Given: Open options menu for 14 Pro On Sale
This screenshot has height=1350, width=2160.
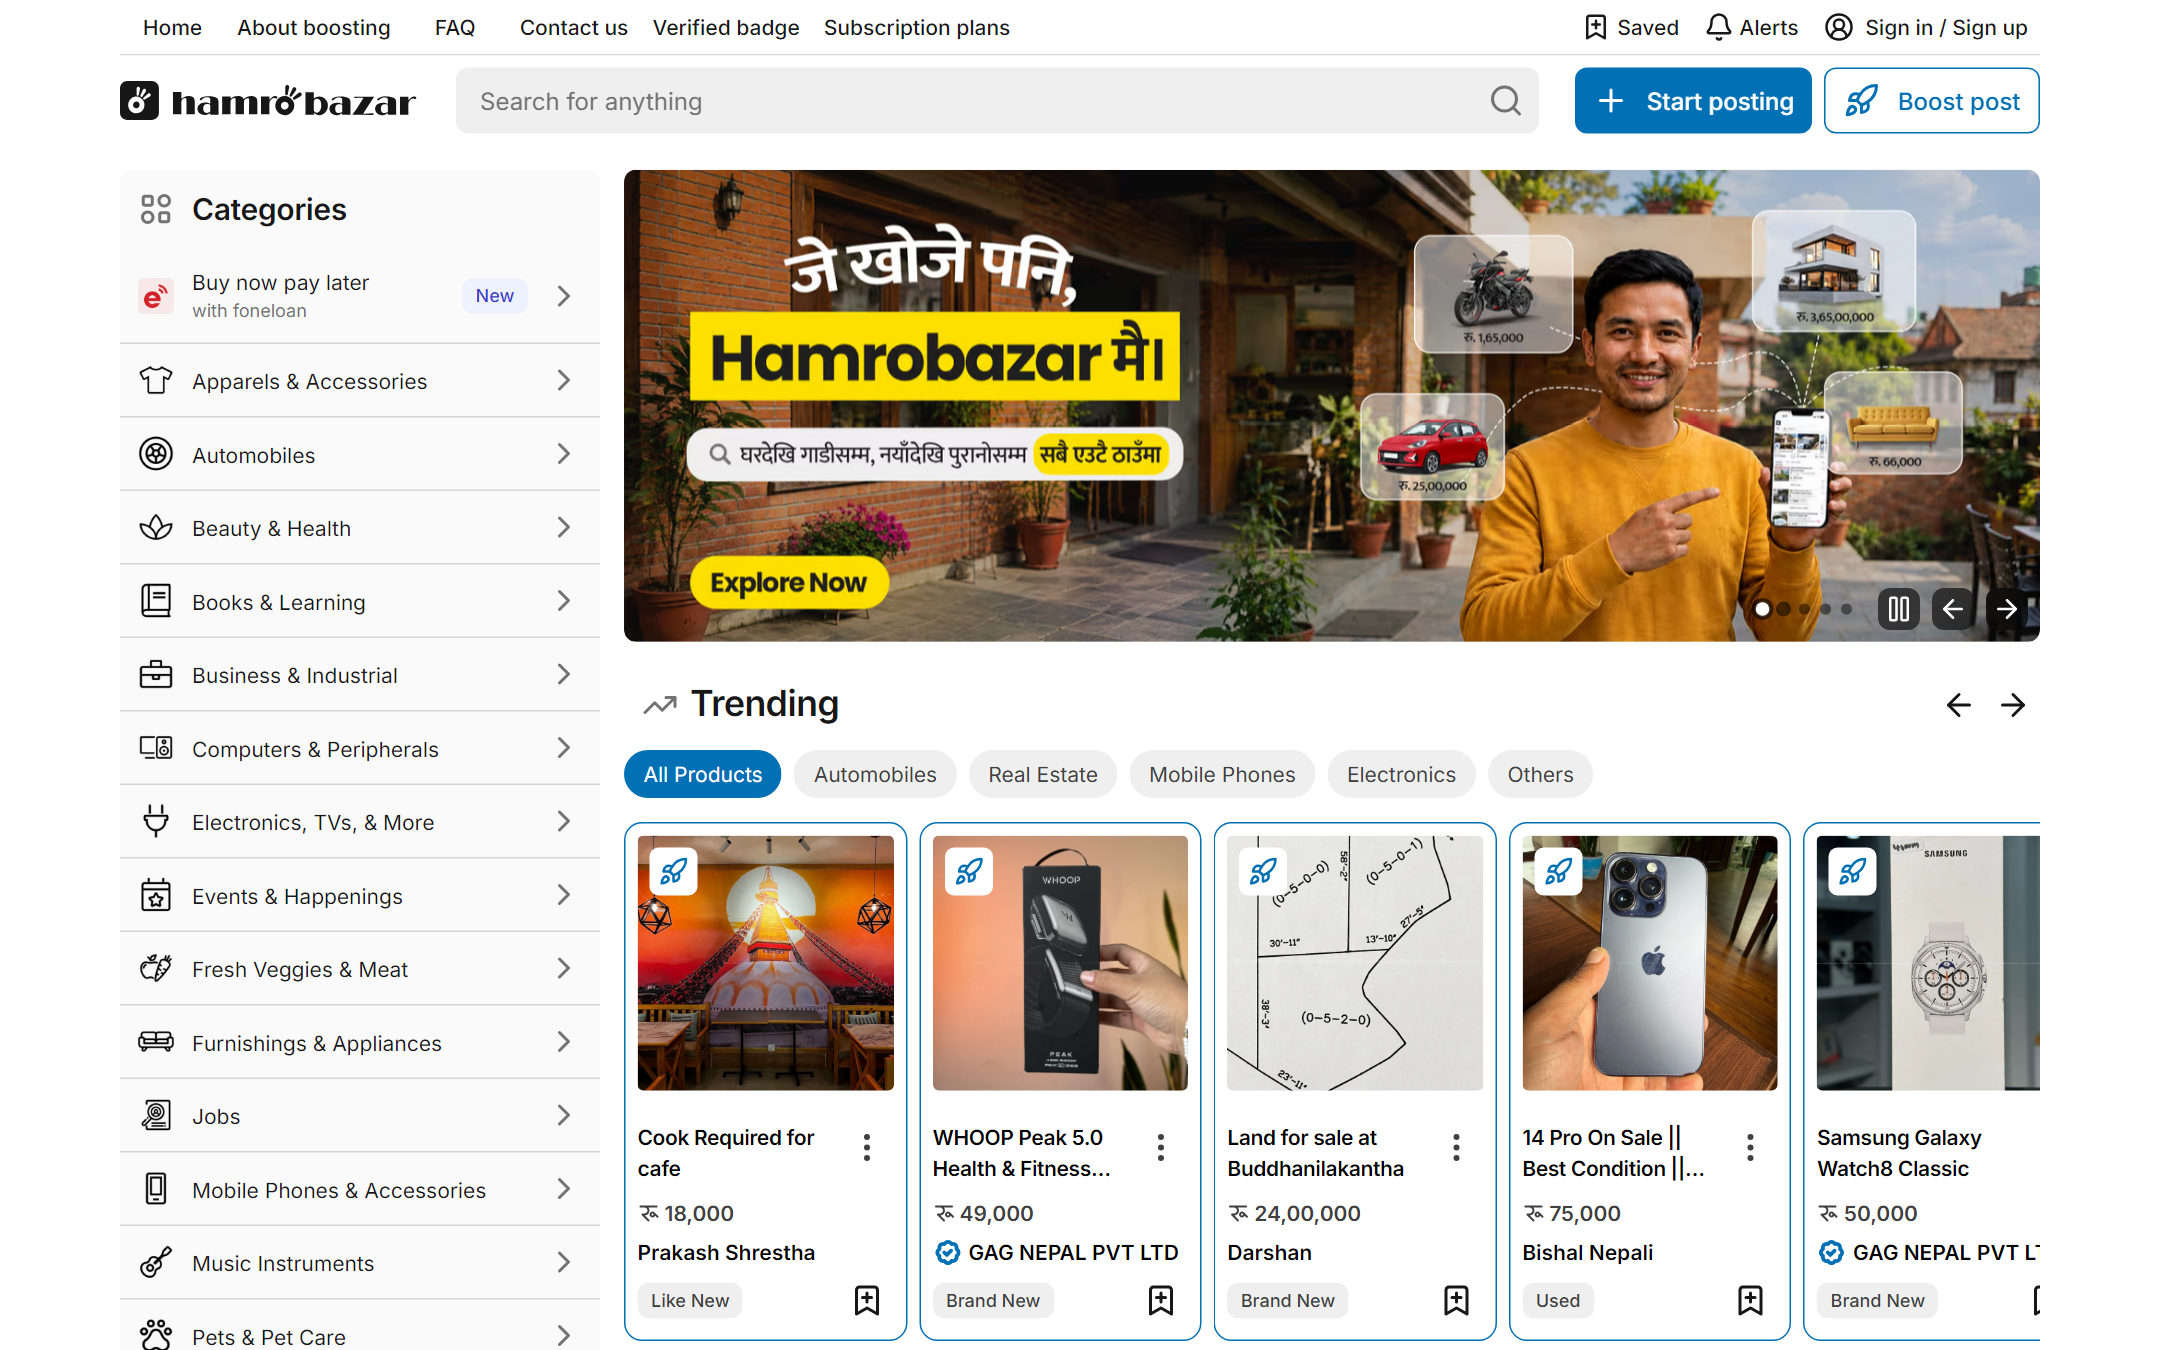Looking at the screenshot, I should (x=1750, y=1147).
